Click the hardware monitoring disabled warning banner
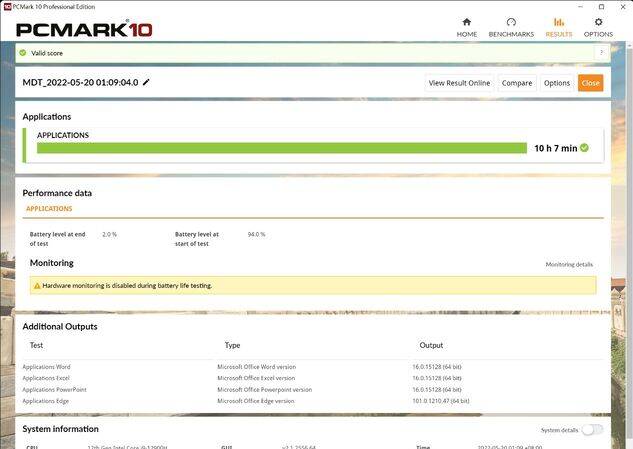Viewport: 633px width, 449px height. [x=313, y=285]
